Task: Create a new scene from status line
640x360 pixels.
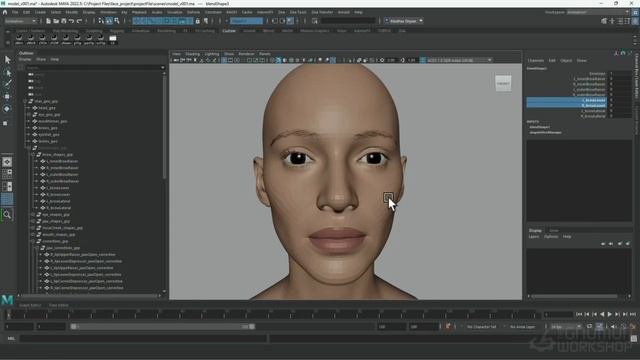Action: 48,21
